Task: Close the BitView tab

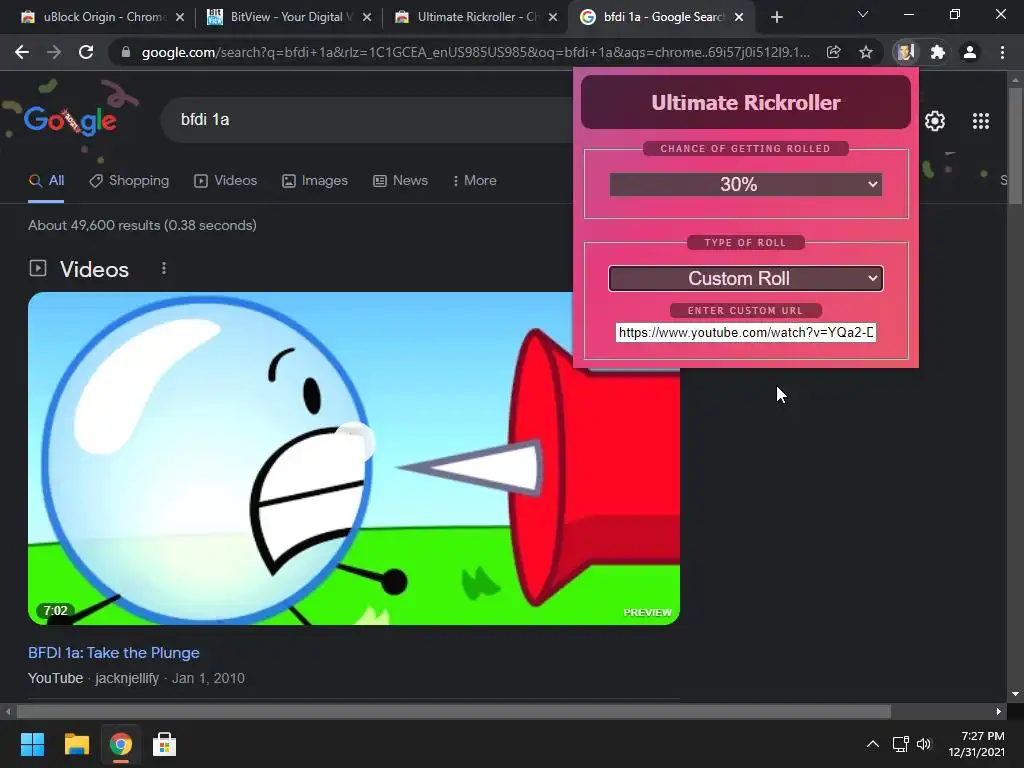Action: coord(367,18)
